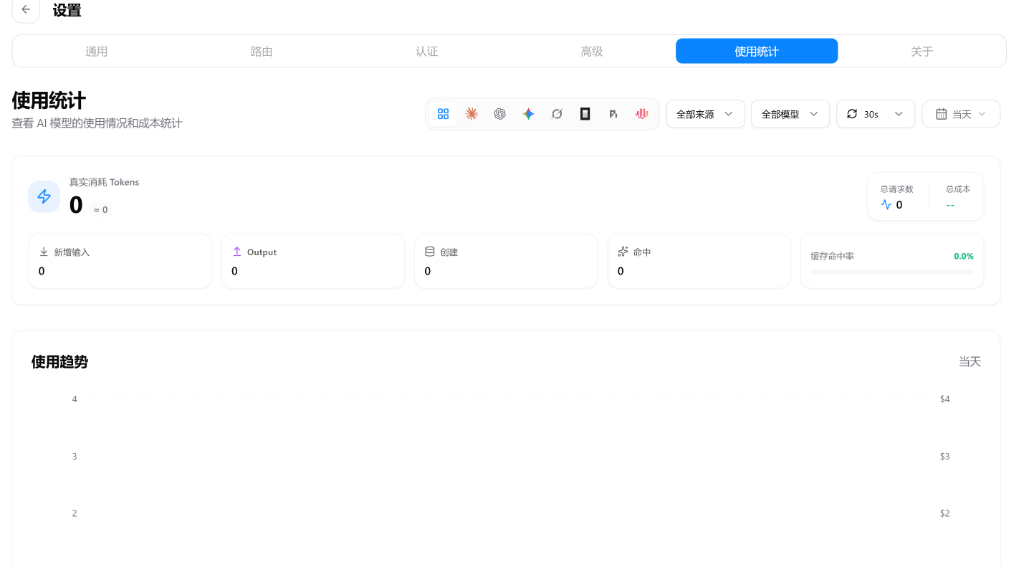The width and height of the screenshot is (1024, 573).
Task: Click the 创建 stat card
Action: click(506, 261)
